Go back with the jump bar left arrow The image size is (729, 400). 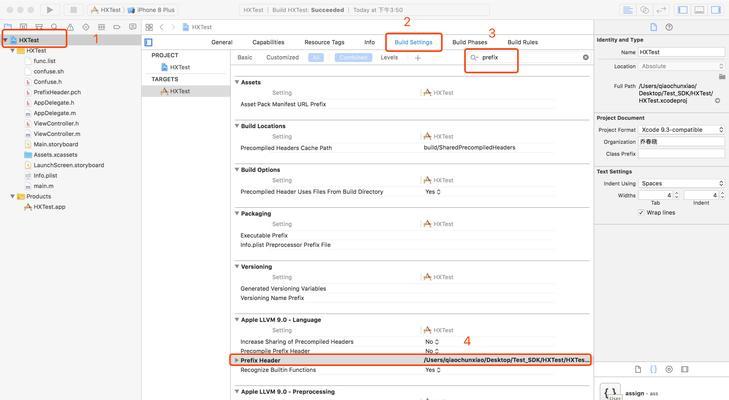click(162, 27)
